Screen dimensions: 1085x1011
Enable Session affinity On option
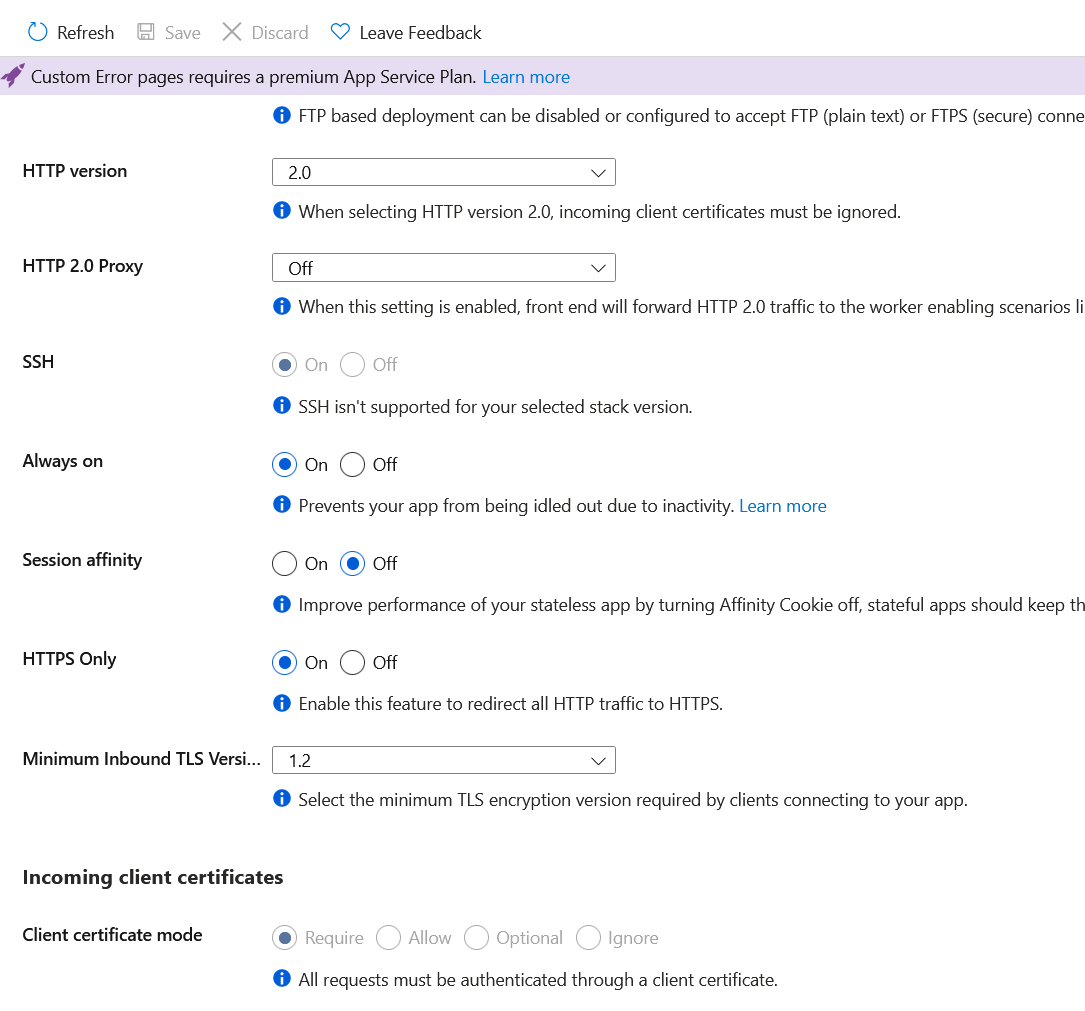click(x=284, y=564)
